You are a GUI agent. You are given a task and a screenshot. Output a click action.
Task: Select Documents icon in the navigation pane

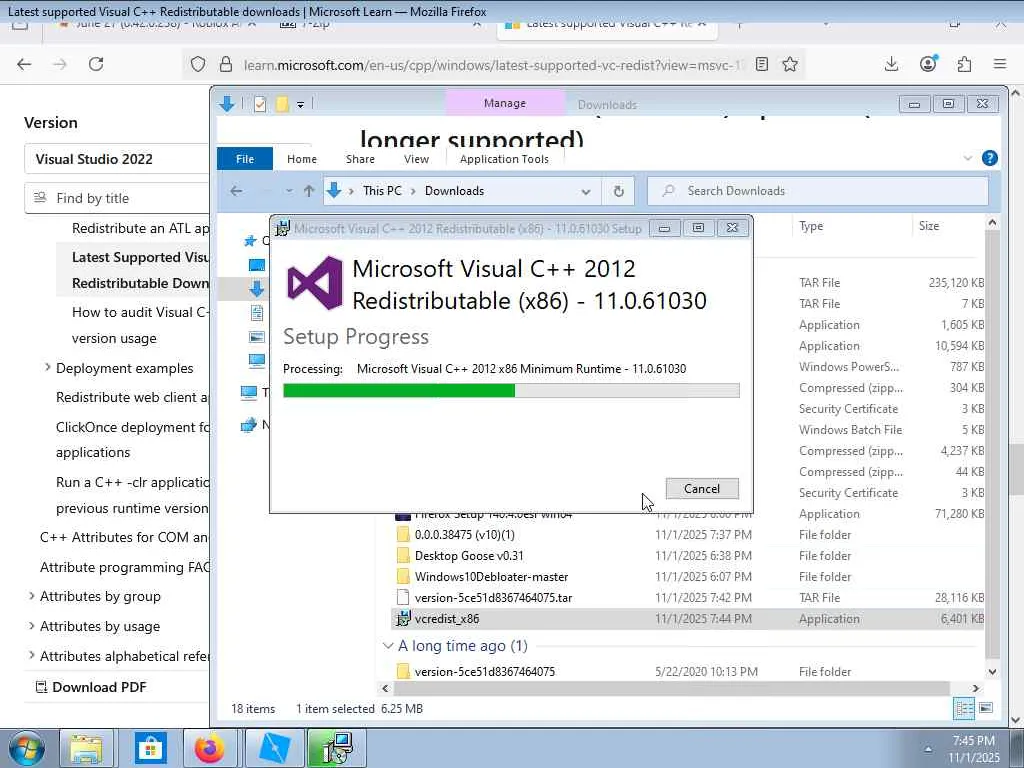coord(257,313)
